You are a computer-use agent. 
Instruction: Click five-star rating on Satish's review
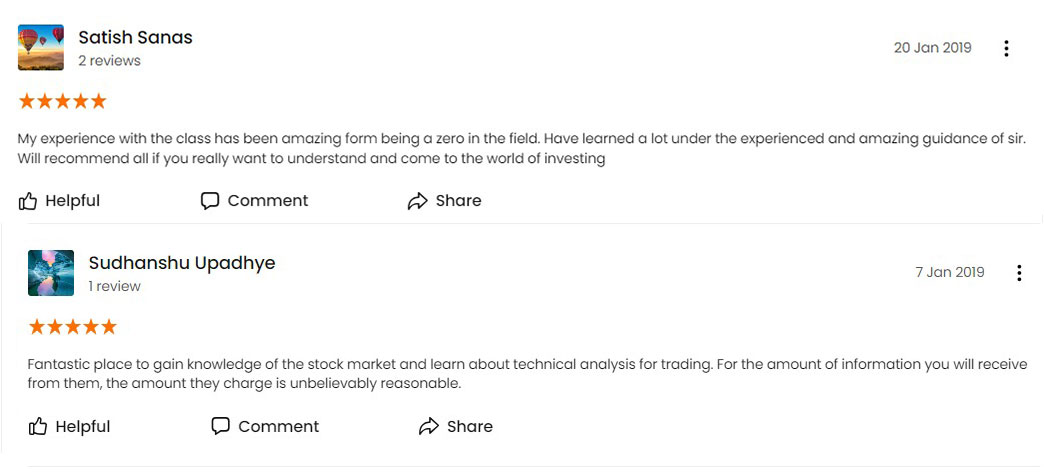[63, 101]
